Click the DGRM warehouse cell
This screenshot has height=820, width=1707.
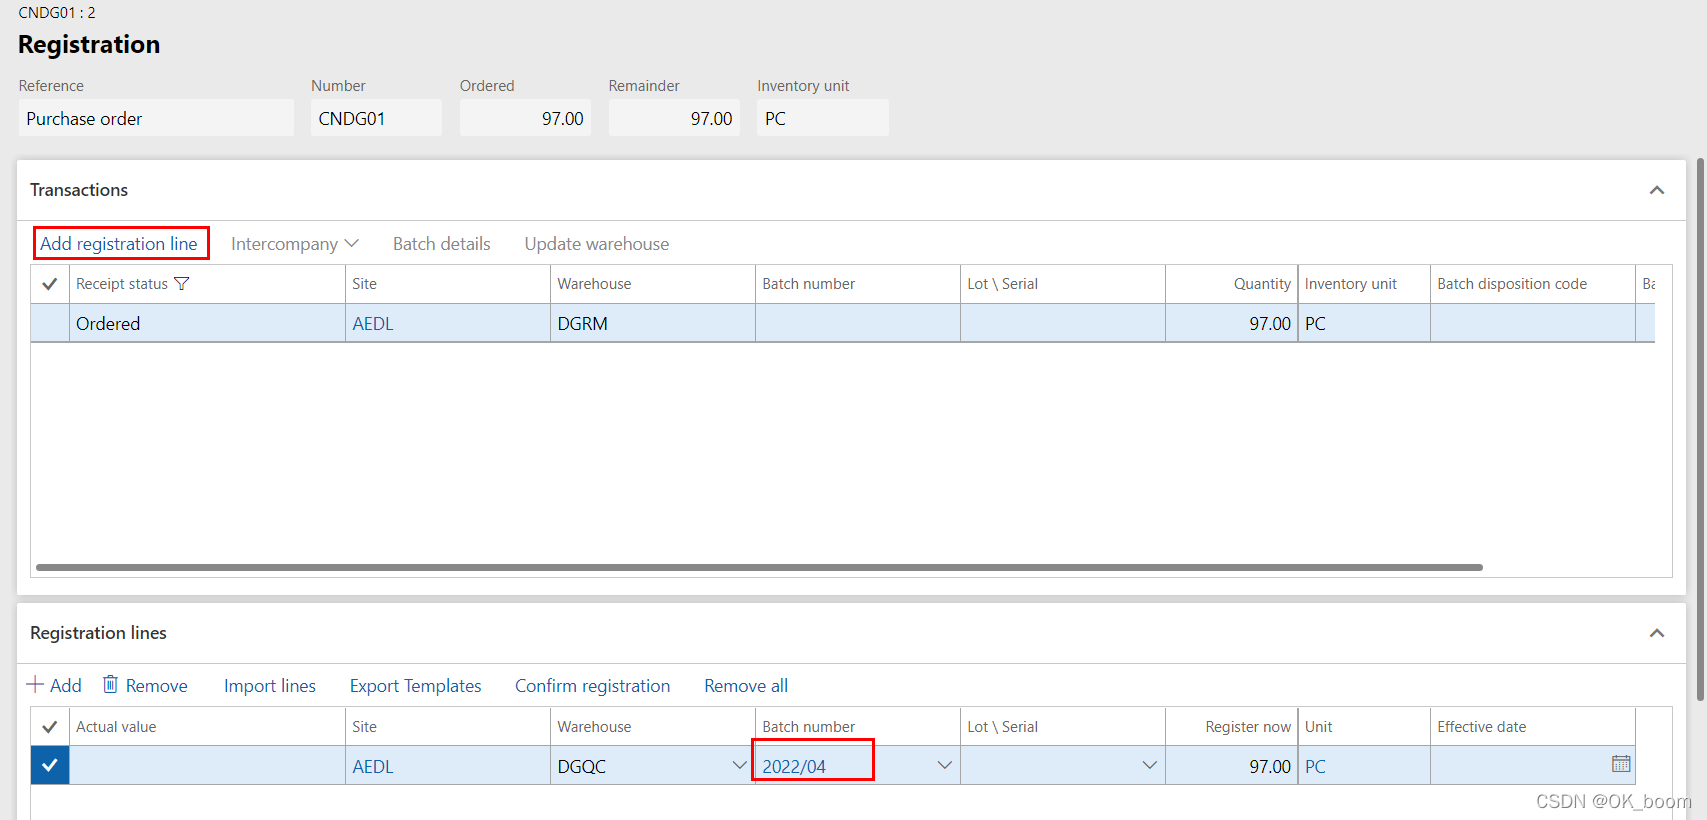tap(653, 323)
